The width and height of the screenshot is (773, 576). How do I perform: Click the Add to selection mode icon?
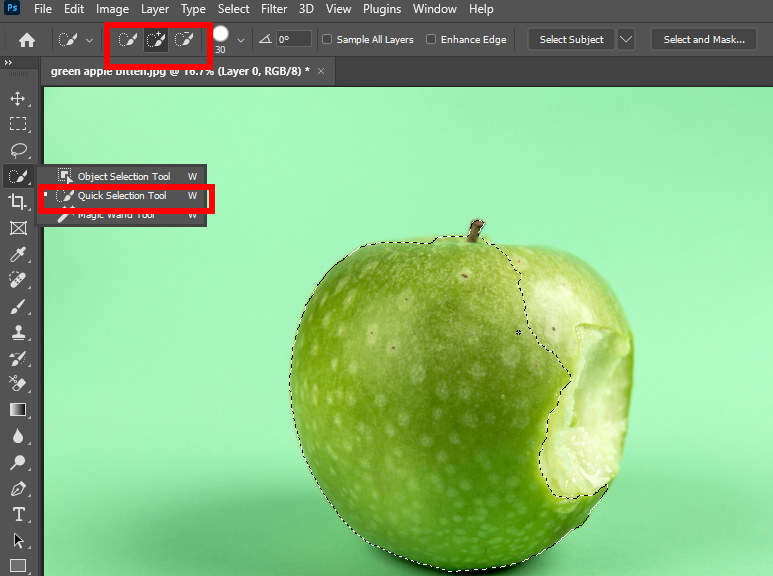pyautogui.click(x=156, y=39)
